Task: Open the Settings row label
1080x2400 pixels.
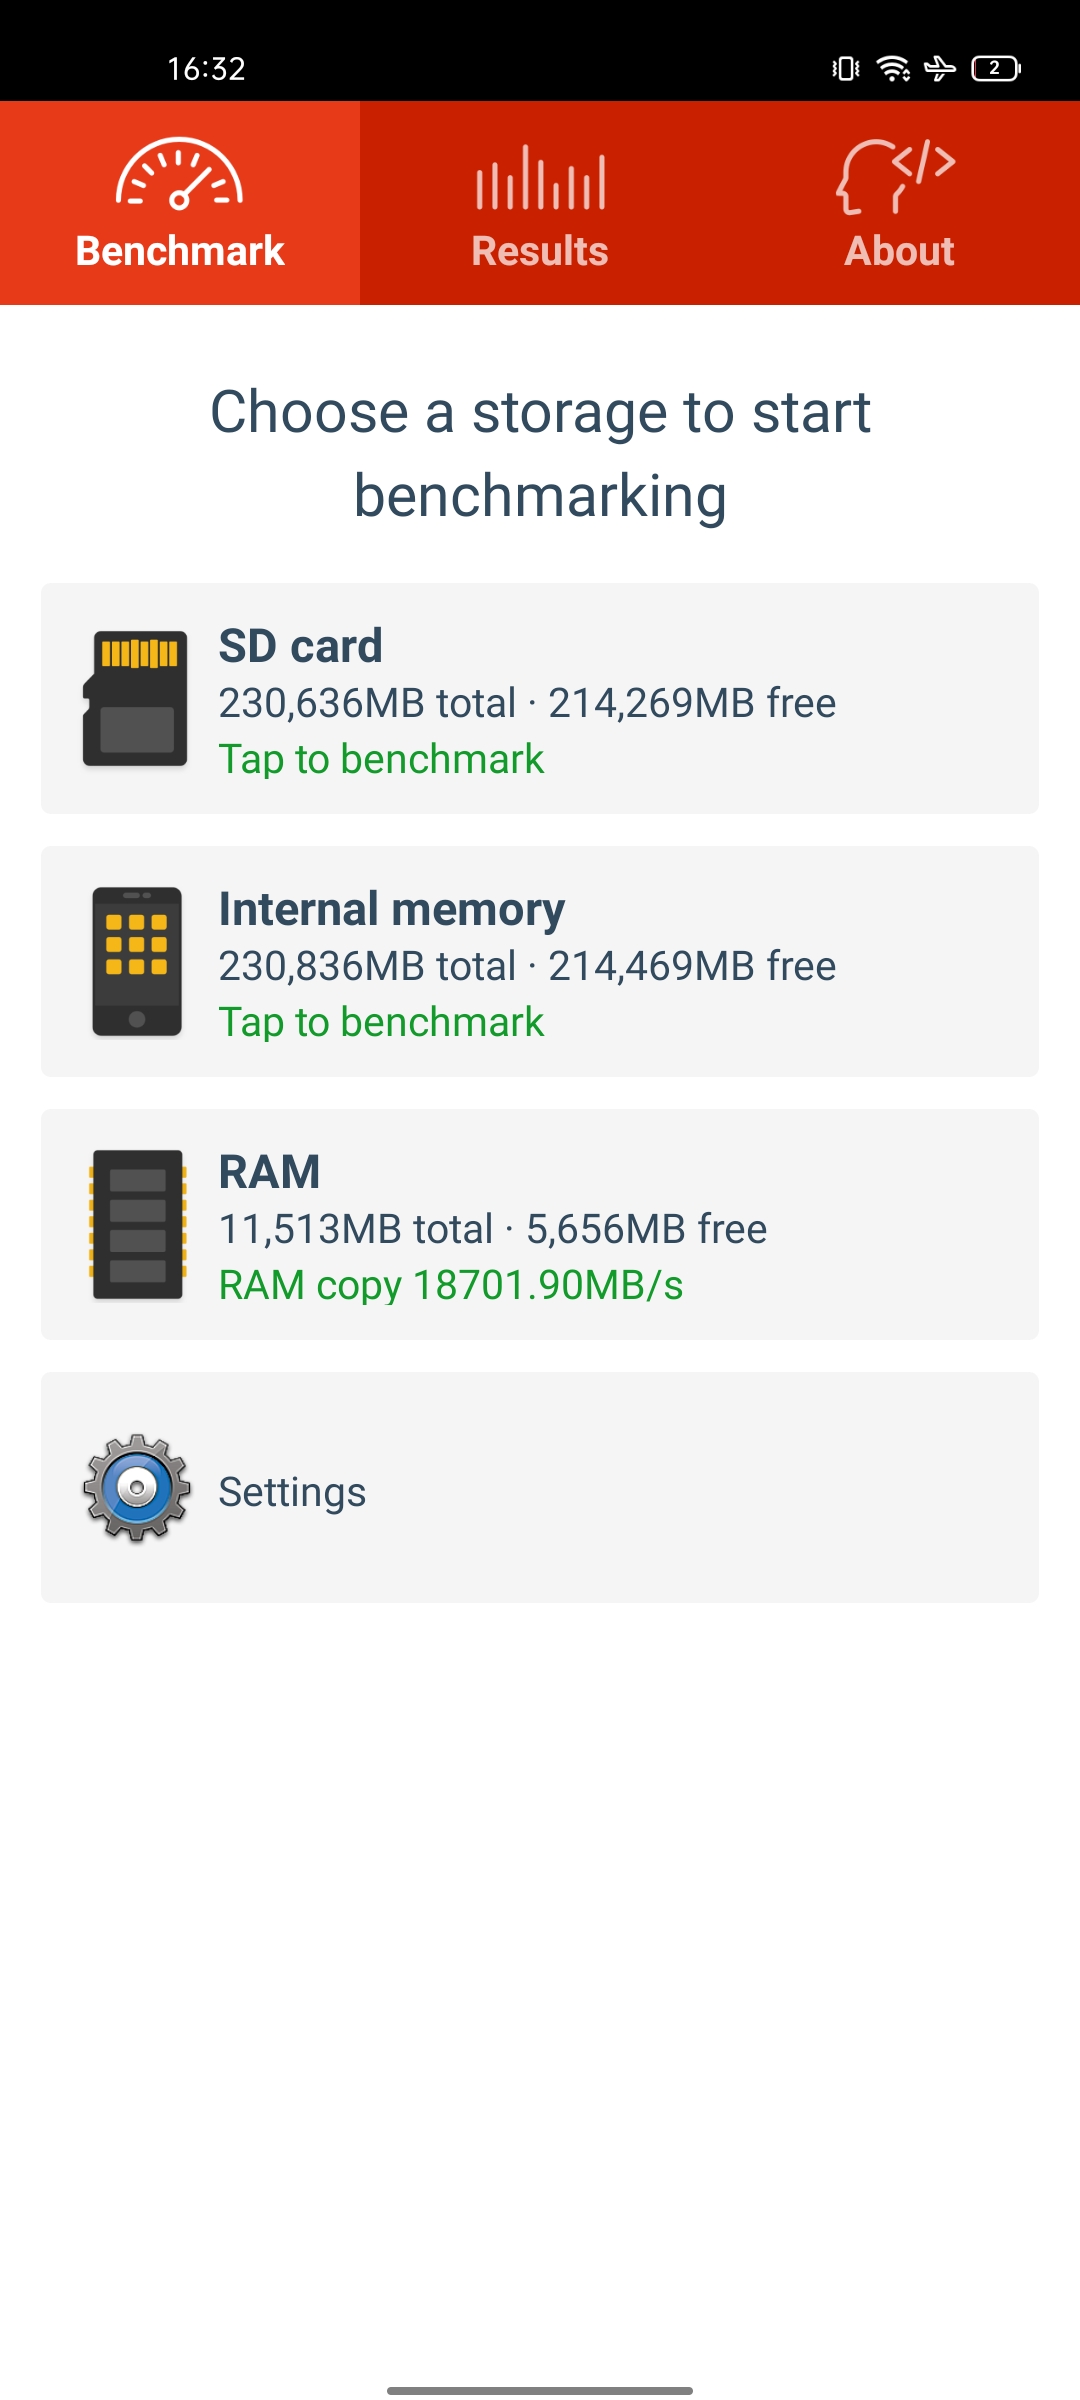Action: pyautogui.click(x=292, y=1492)
